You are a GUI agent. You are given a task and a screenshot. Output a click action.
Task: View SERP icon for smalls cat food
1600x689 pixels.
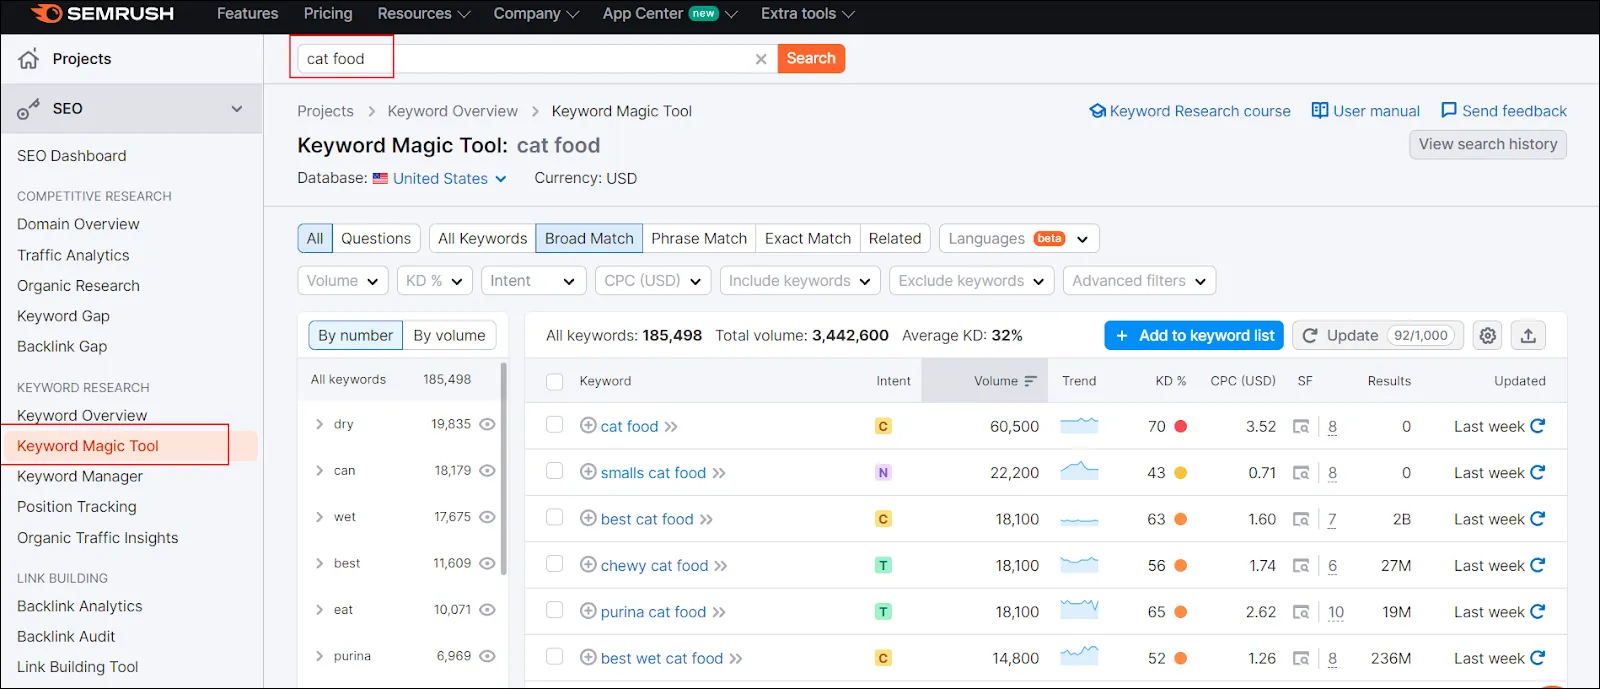1301,473
